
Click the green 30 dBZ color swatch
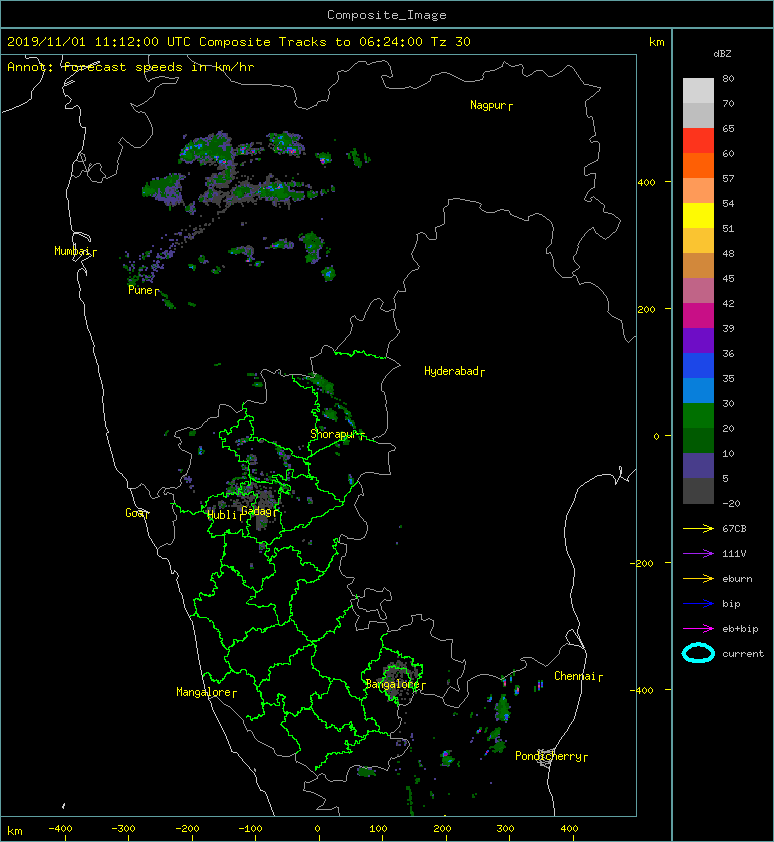click(x=698, y=415)
